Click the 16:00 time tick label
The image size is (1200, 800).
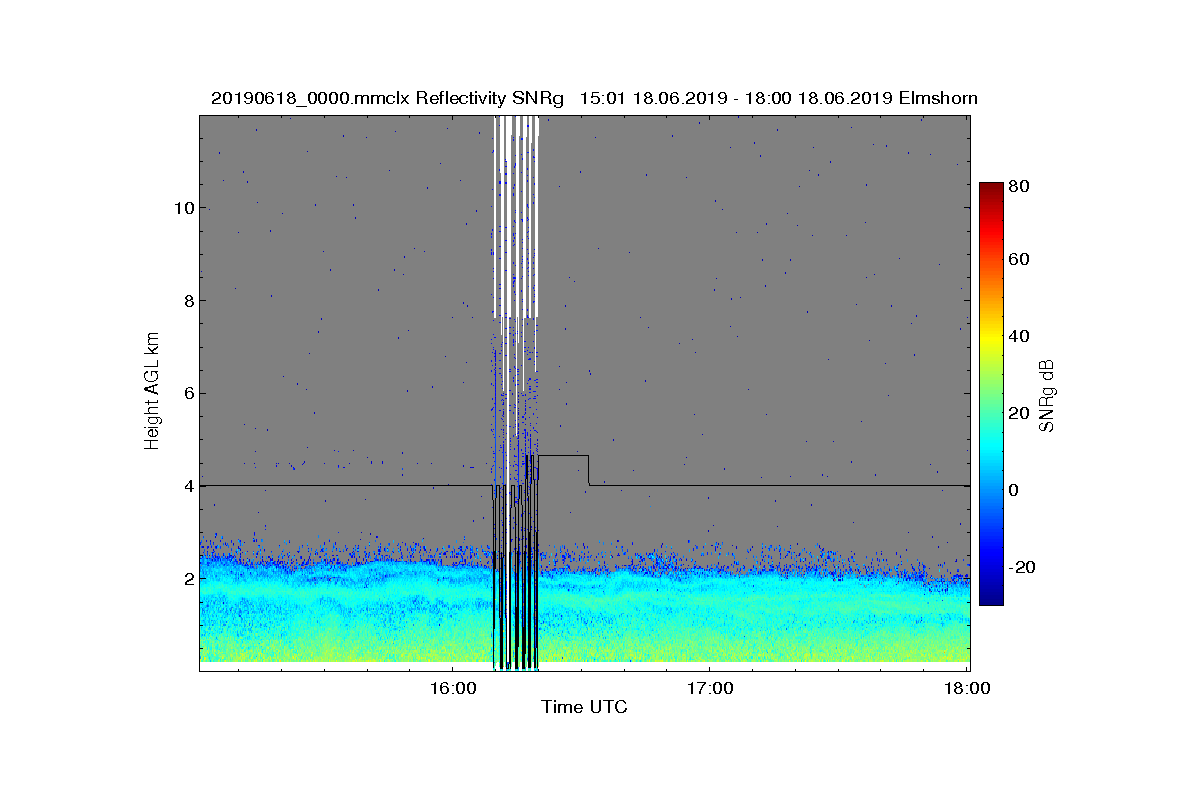pyautogui.click(x=451, y=688)
